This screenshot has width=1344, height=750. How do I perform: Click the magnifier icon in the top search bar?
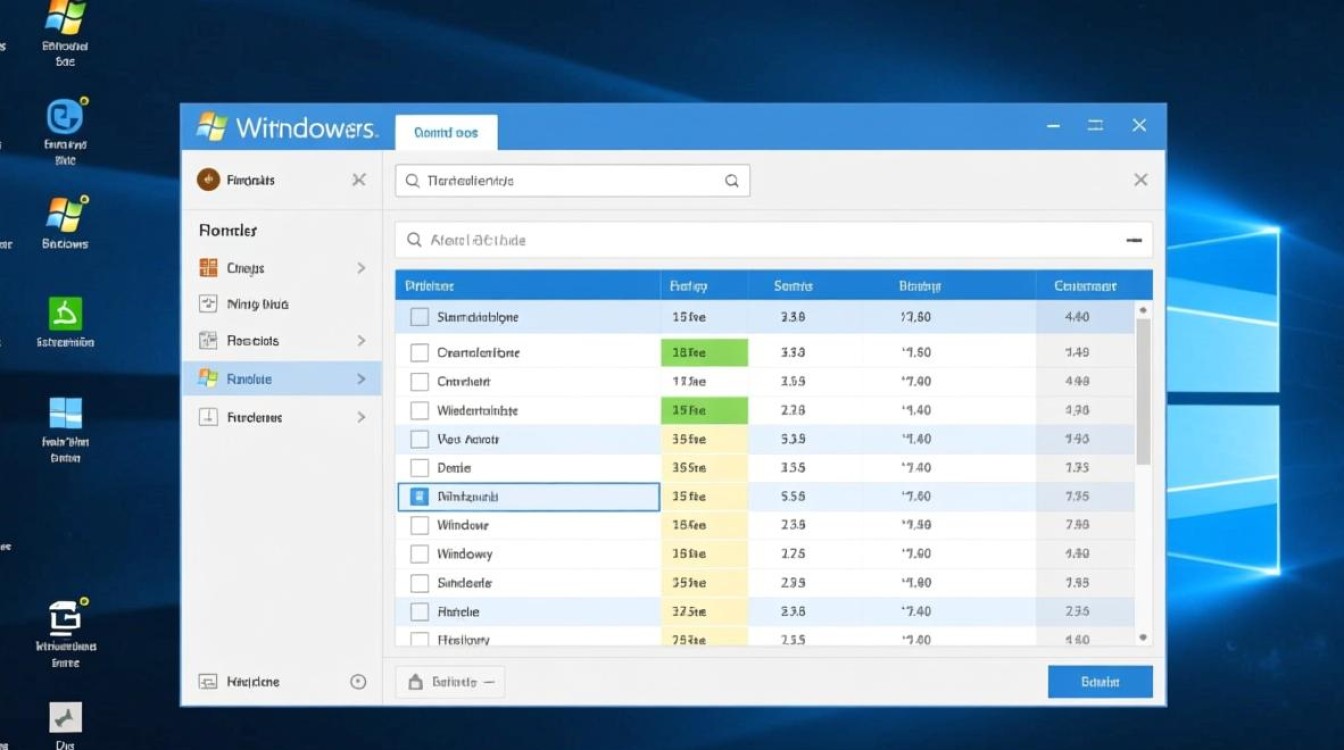(x=413, y=180)
